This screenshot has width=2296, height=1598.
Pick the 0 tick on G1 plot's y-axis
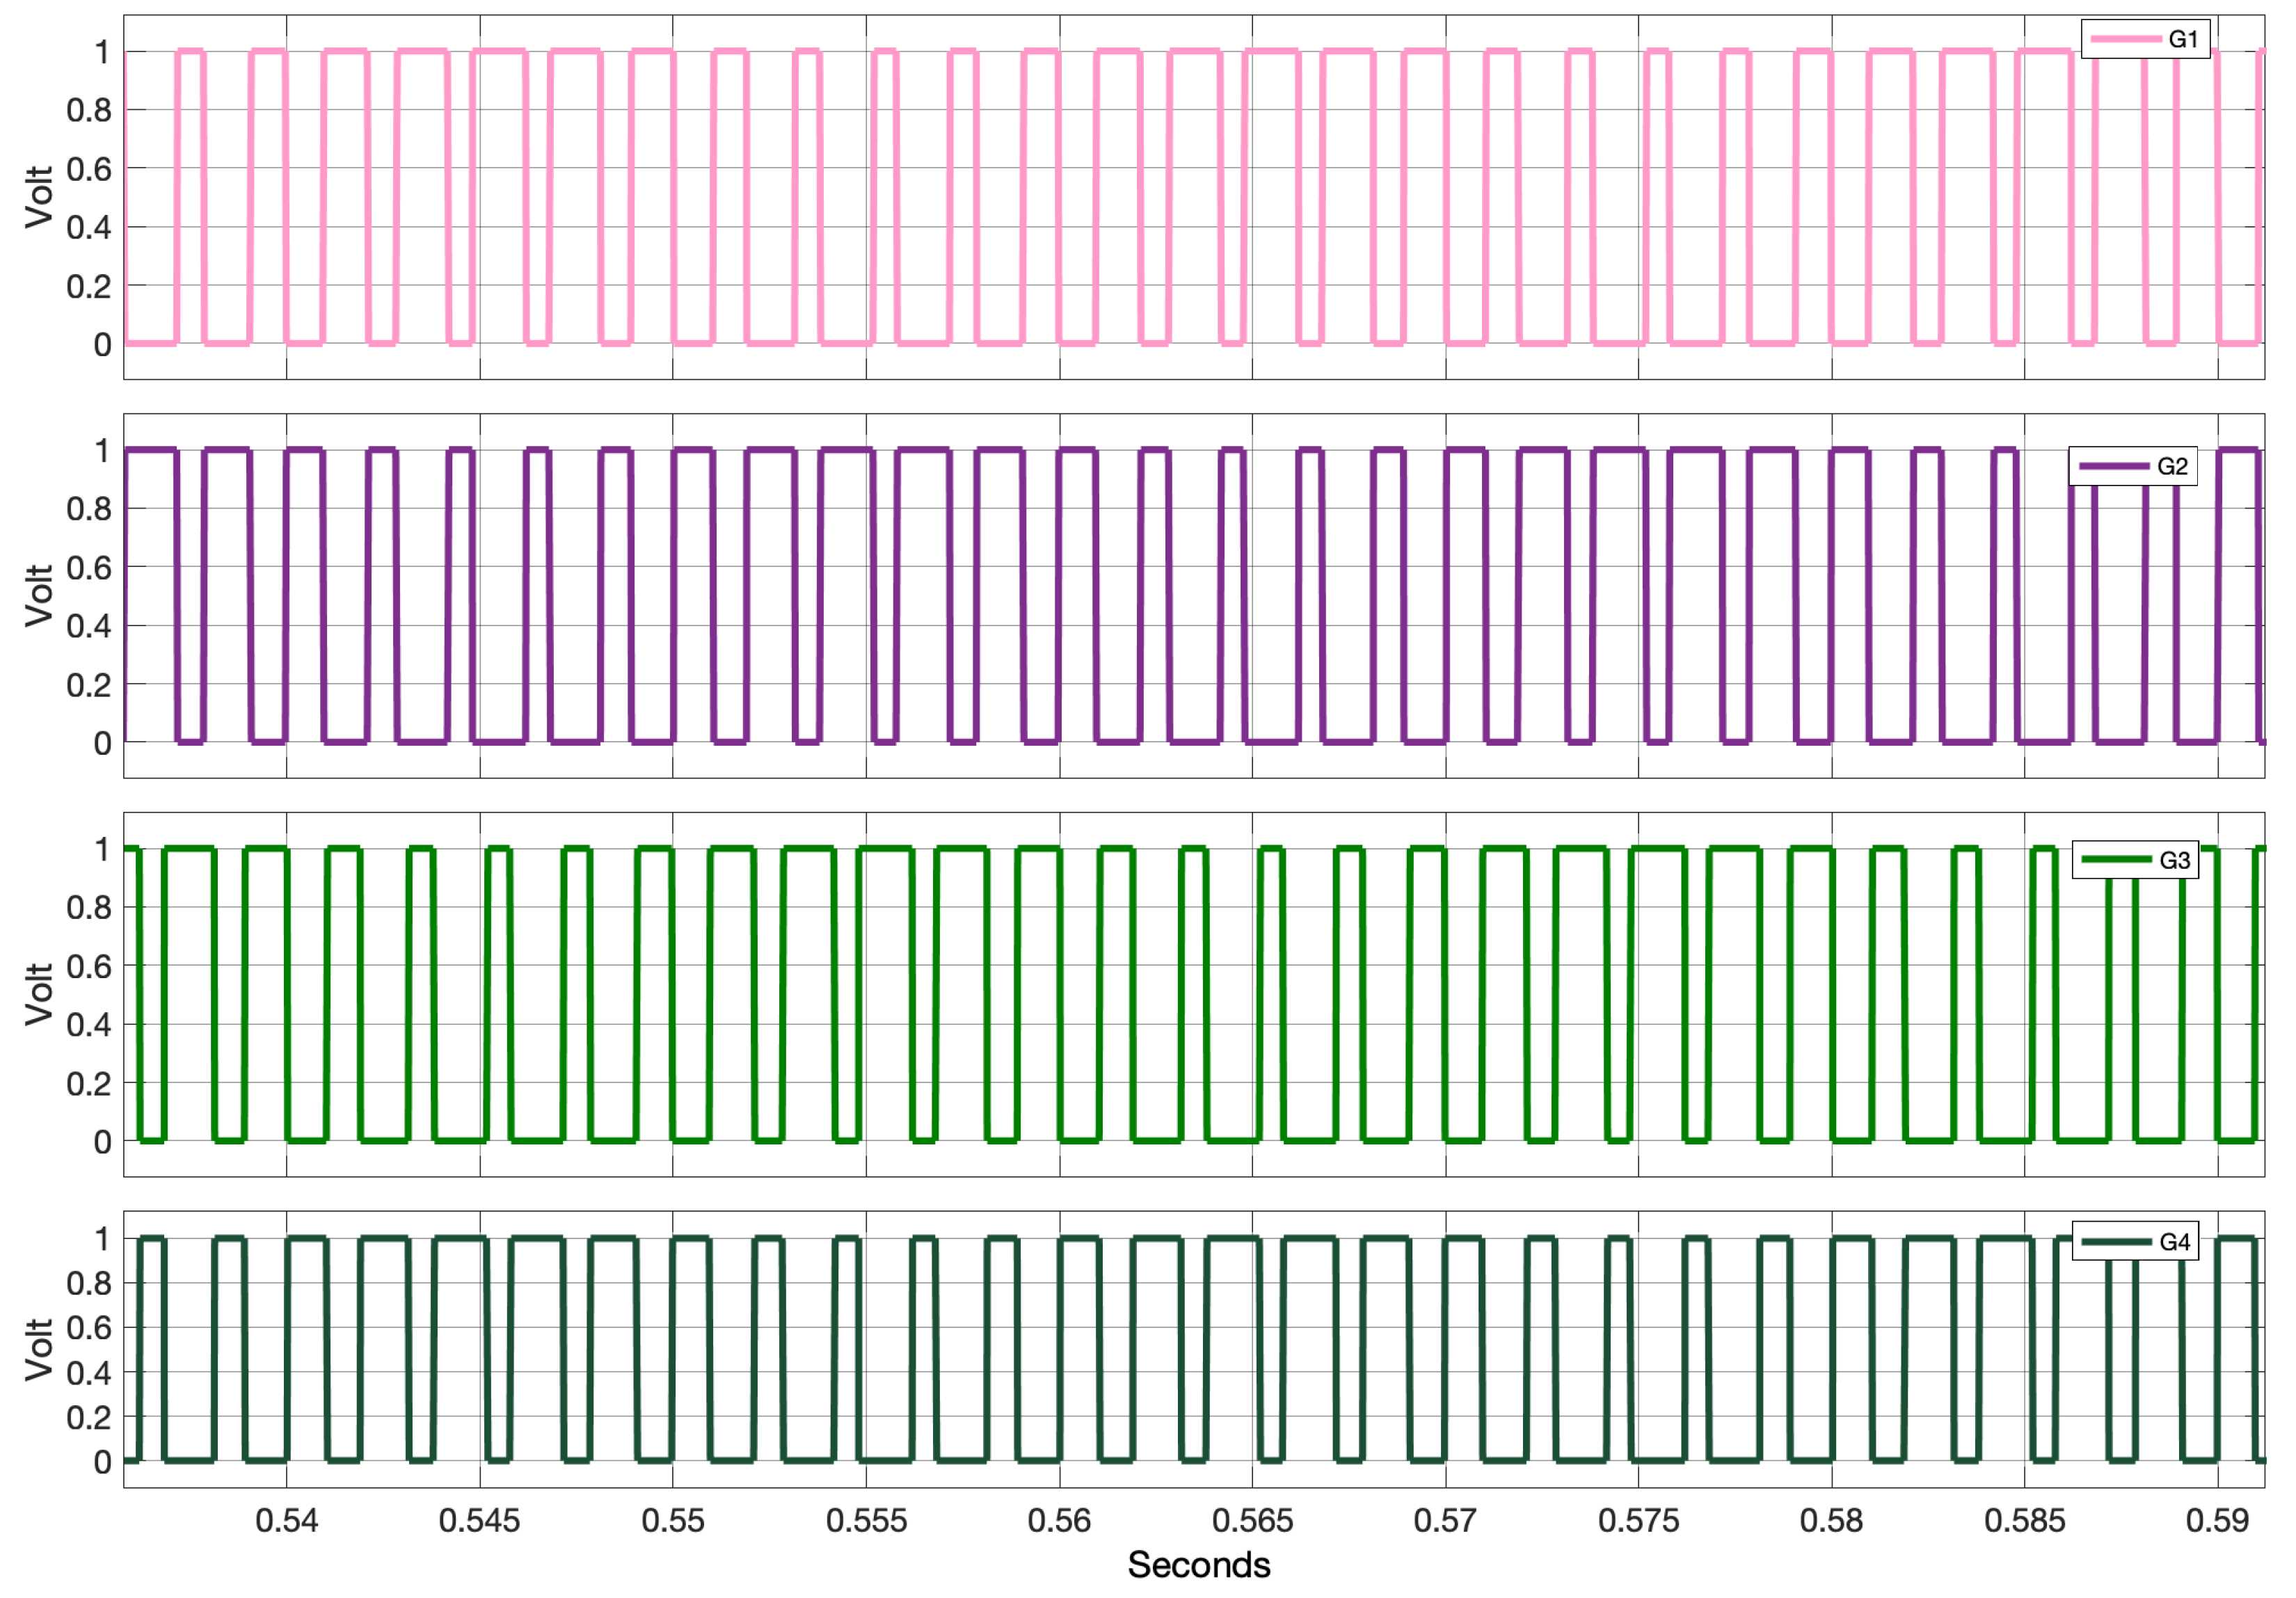pos(102,345)
